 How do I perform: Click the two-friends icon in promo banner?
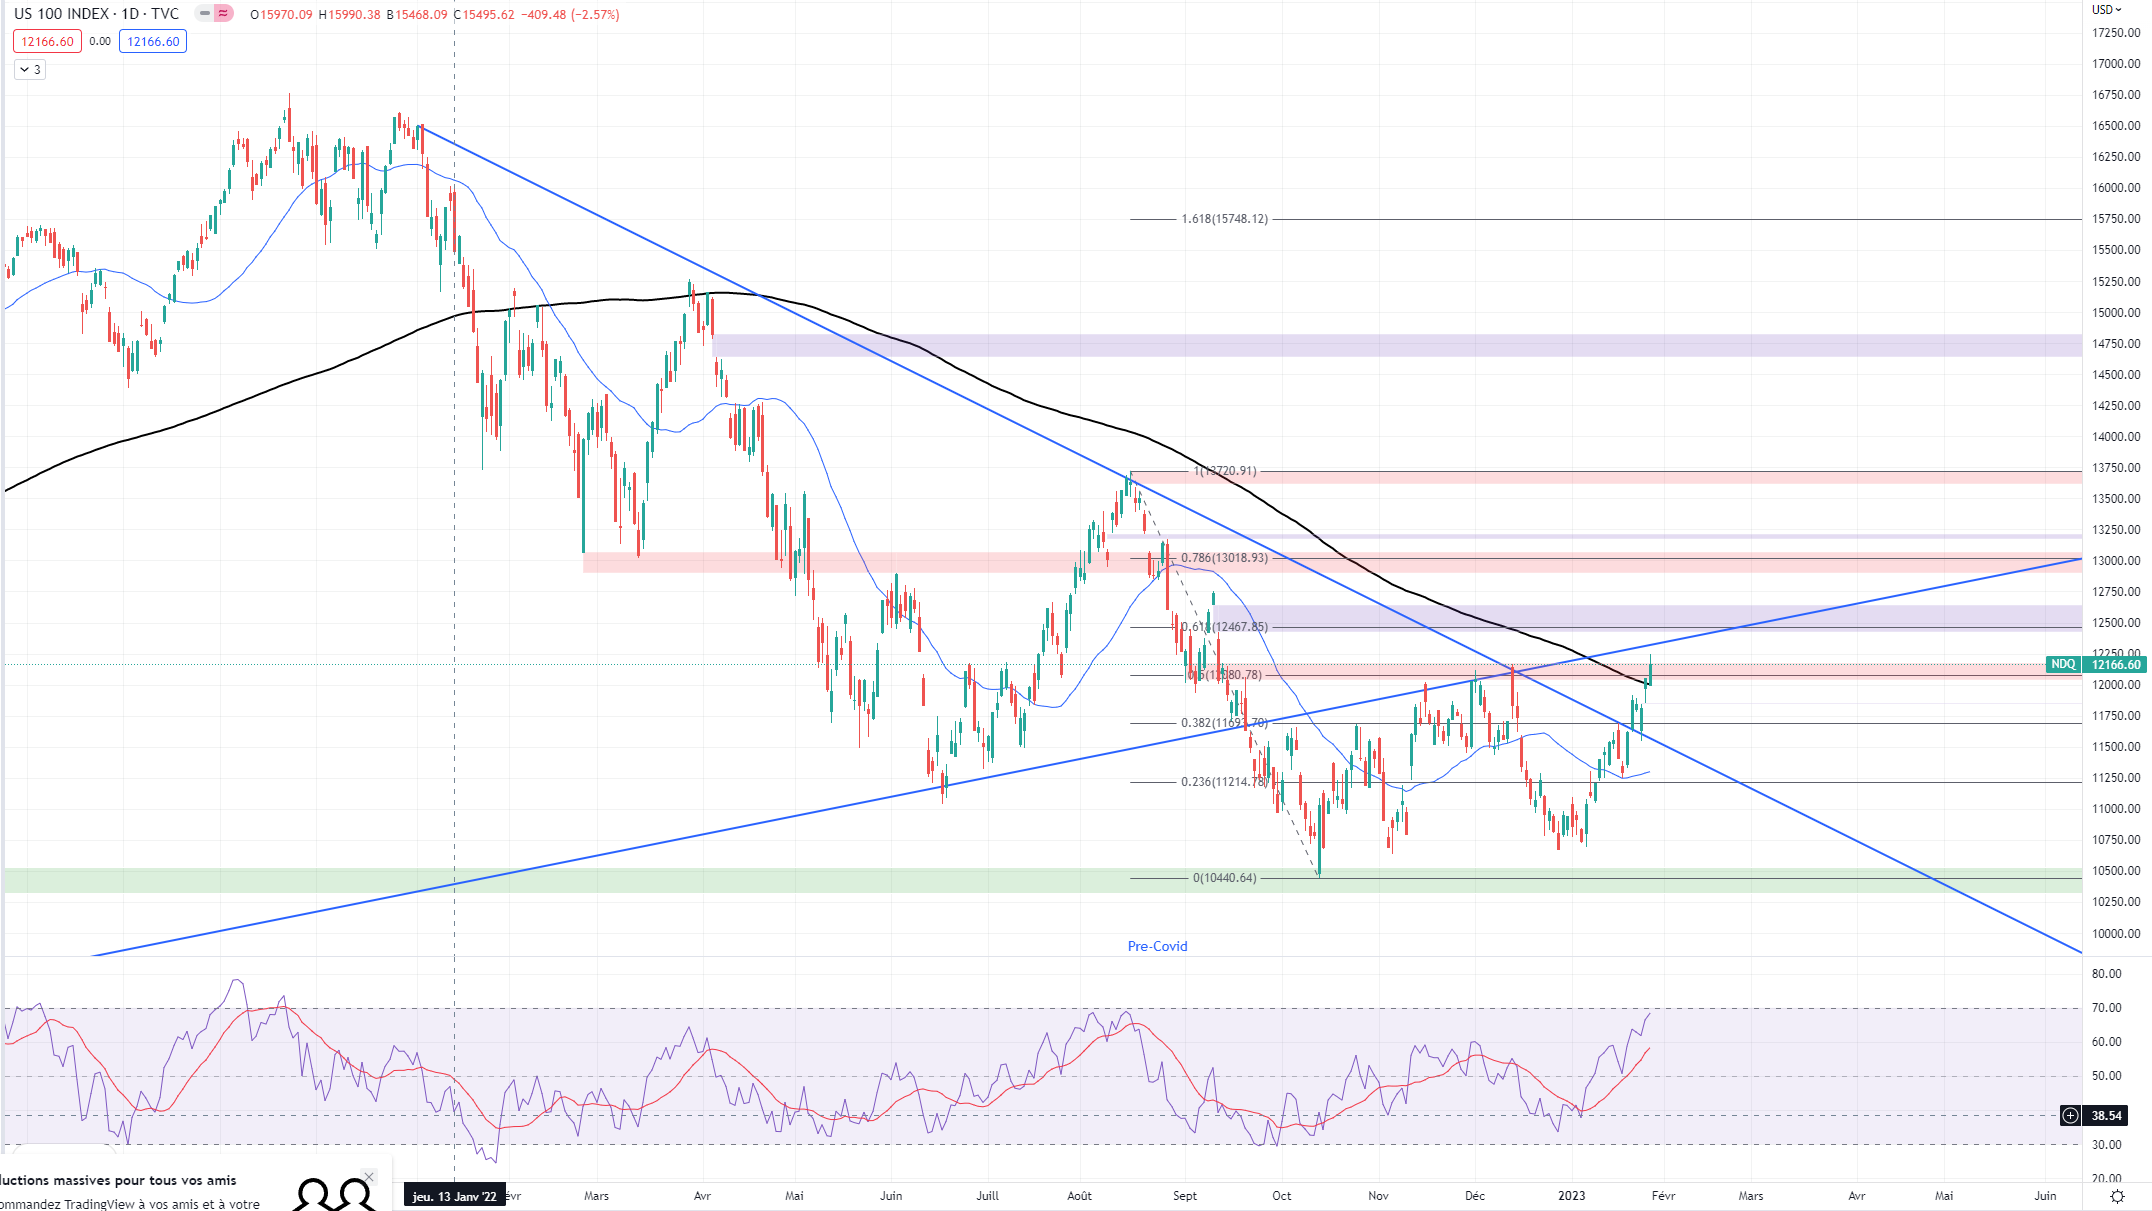tap(335, 1195)
